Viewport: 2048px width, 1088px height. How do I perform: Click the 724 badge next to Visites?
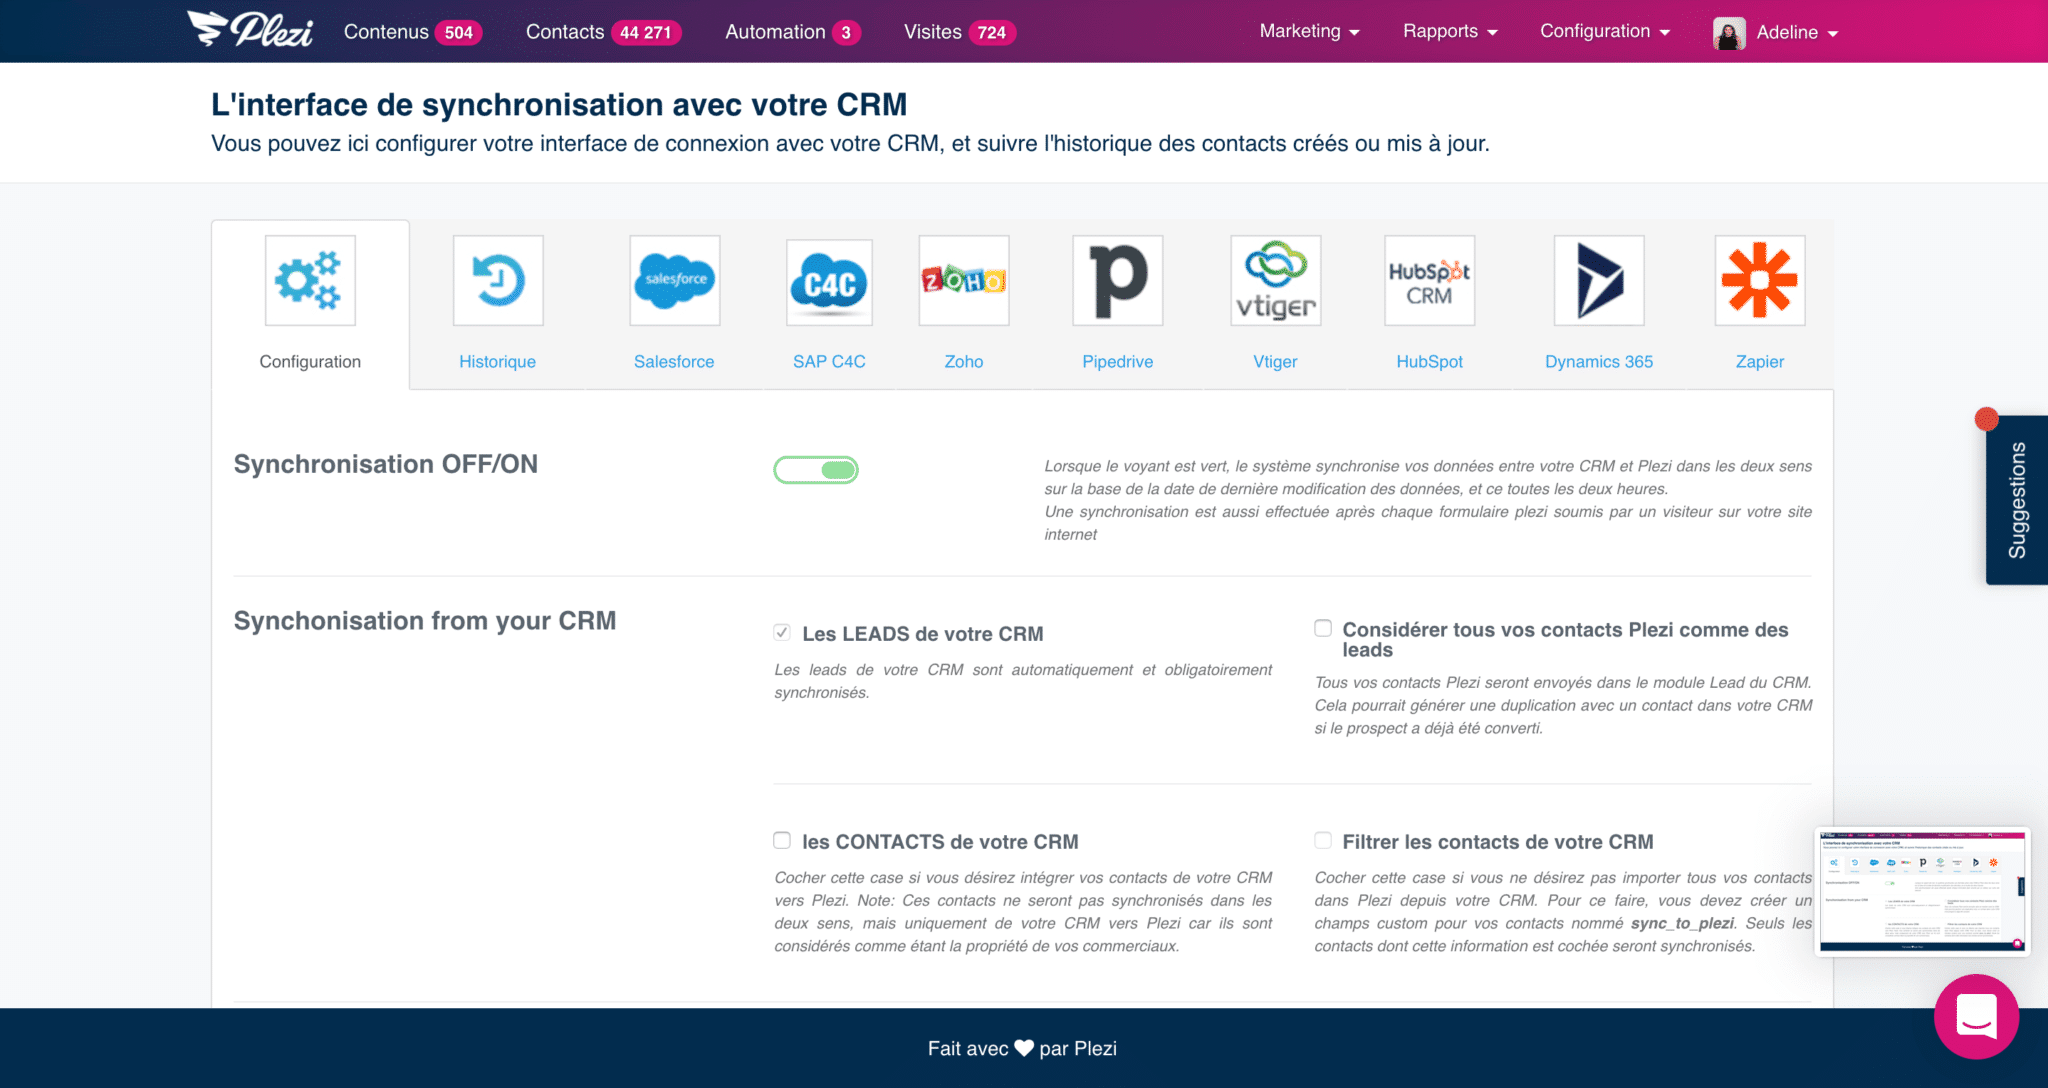click(992, 33)
